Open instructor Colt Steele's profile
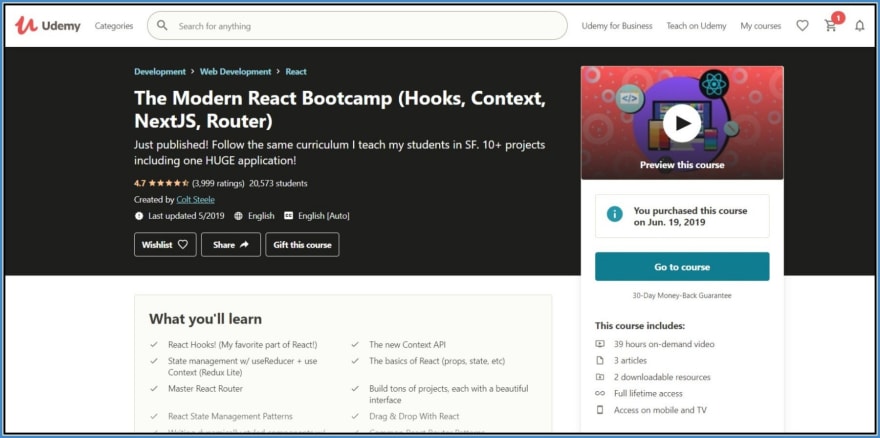The width and height of the screenshot is (880, 438). (195, 199)
